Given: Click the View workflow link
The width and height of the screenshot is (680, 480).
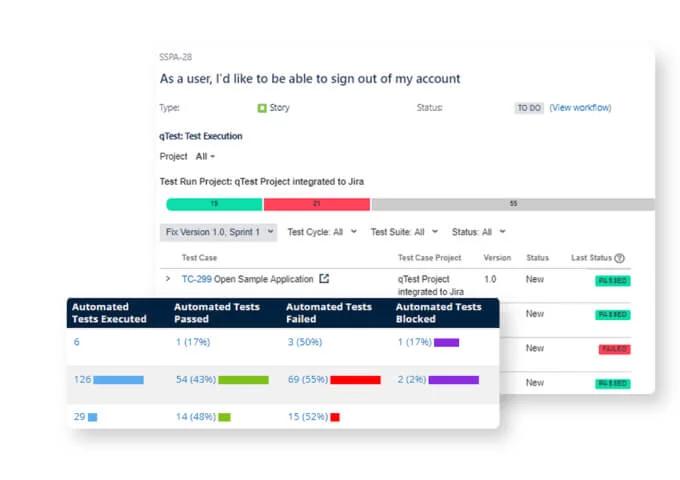Looking at the screenshot, I should [x=580, y=108].
